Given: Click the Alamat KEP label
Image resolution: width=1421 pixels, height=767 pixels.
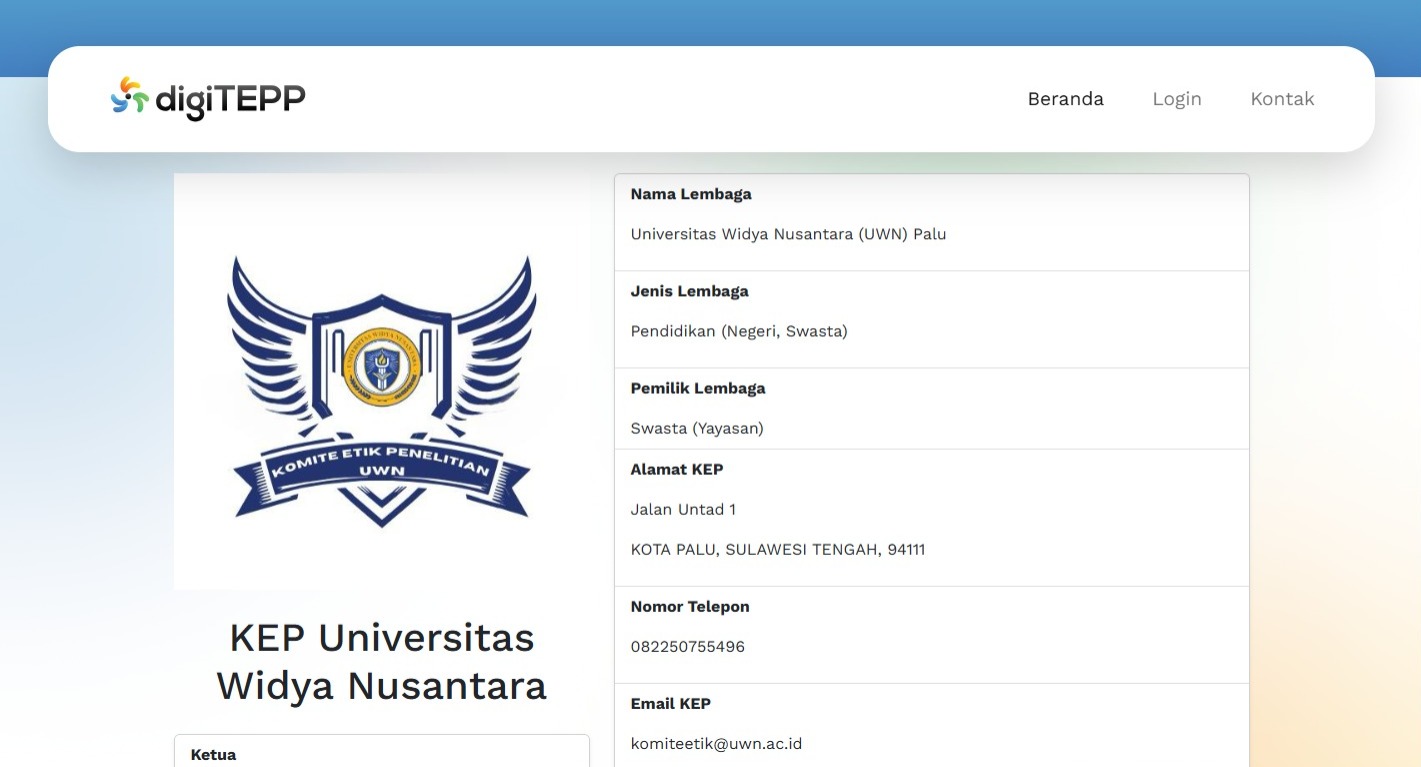Looking at the screenshot, I should click(x=677, y=469).
